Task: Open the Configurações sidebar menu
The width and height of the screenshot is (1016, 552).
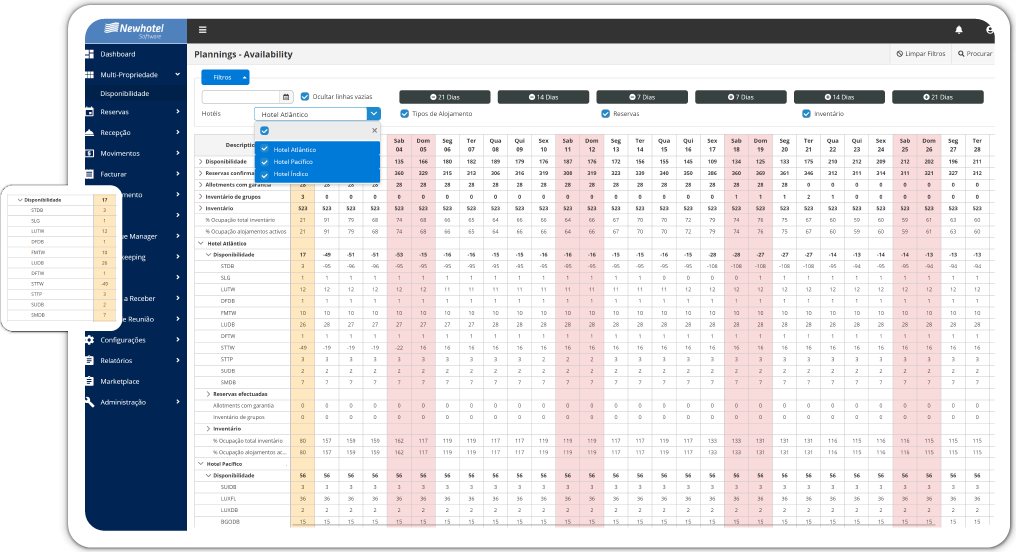Action: [x=123, y=340]
